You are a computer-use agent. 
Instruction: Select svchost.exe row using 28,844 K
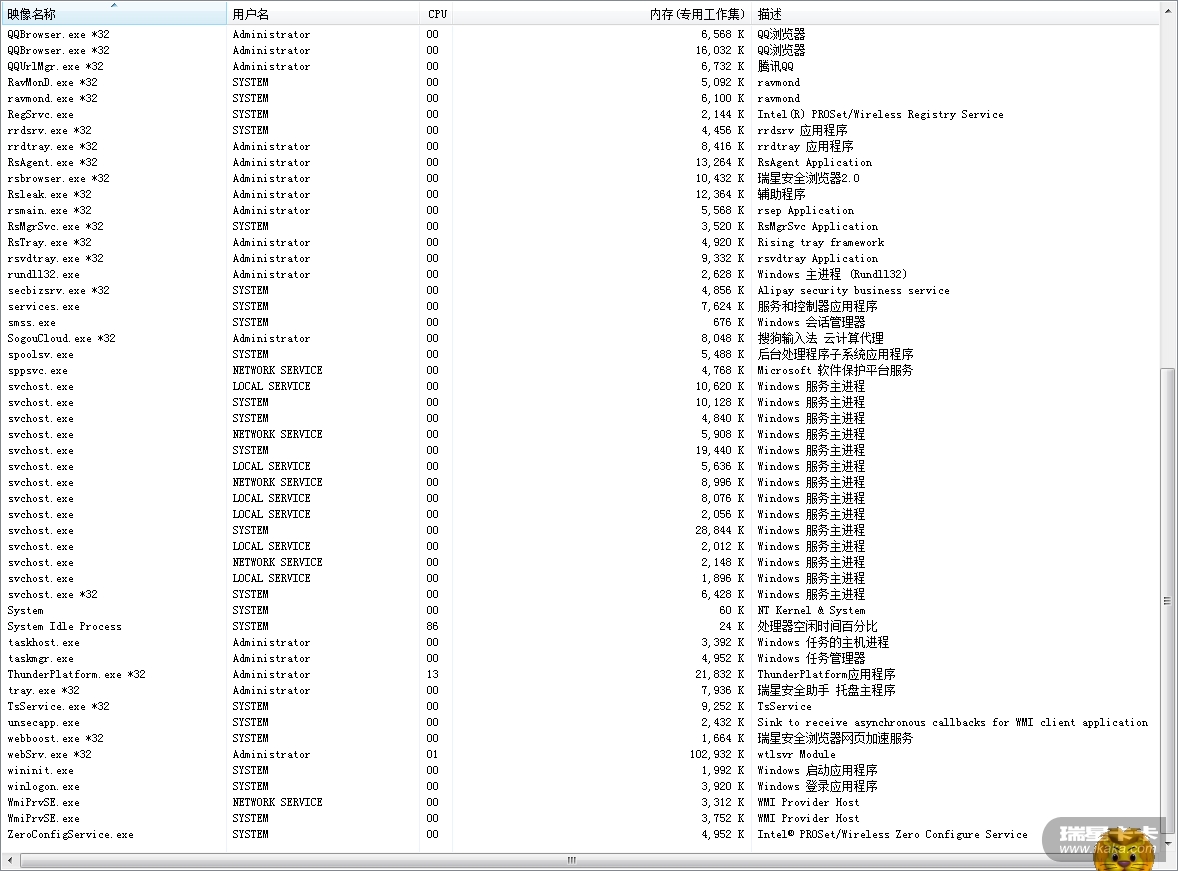click(x=579, y=531)
